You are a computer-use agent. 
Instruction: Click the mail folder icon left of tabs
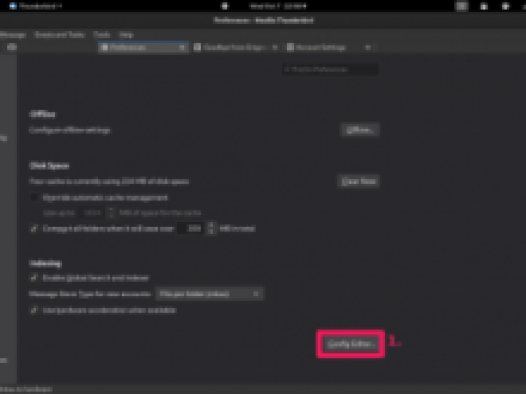tap(12, 47)
